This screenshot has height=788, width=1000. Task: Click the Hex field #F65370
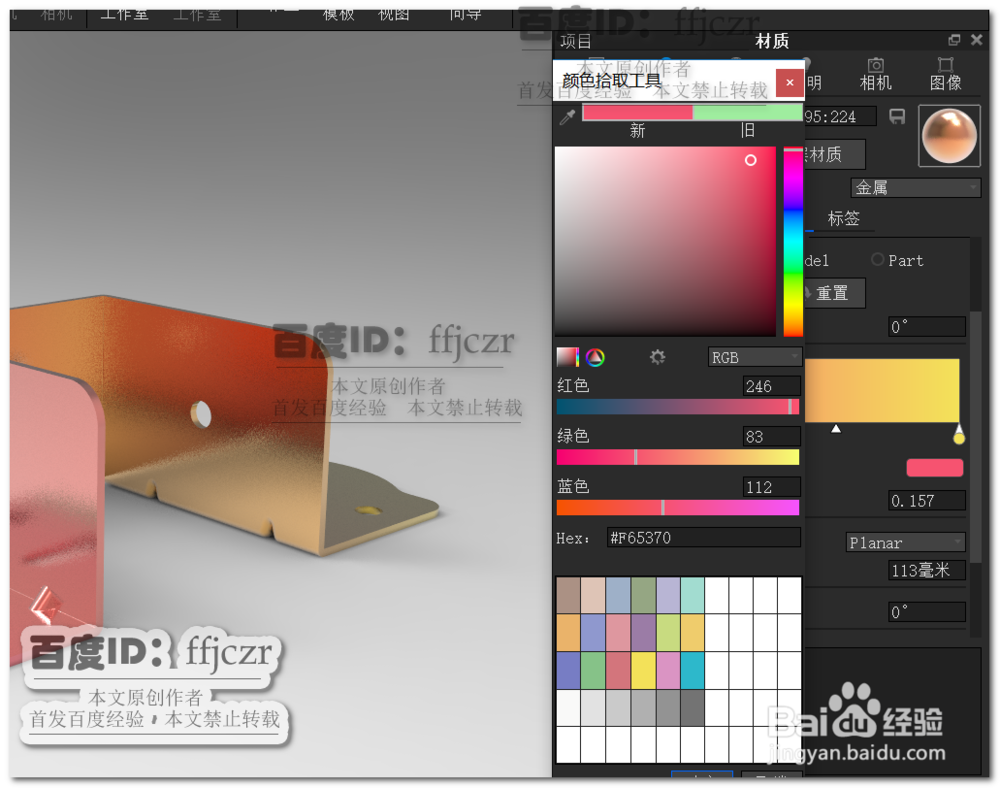tap(703, 537)
